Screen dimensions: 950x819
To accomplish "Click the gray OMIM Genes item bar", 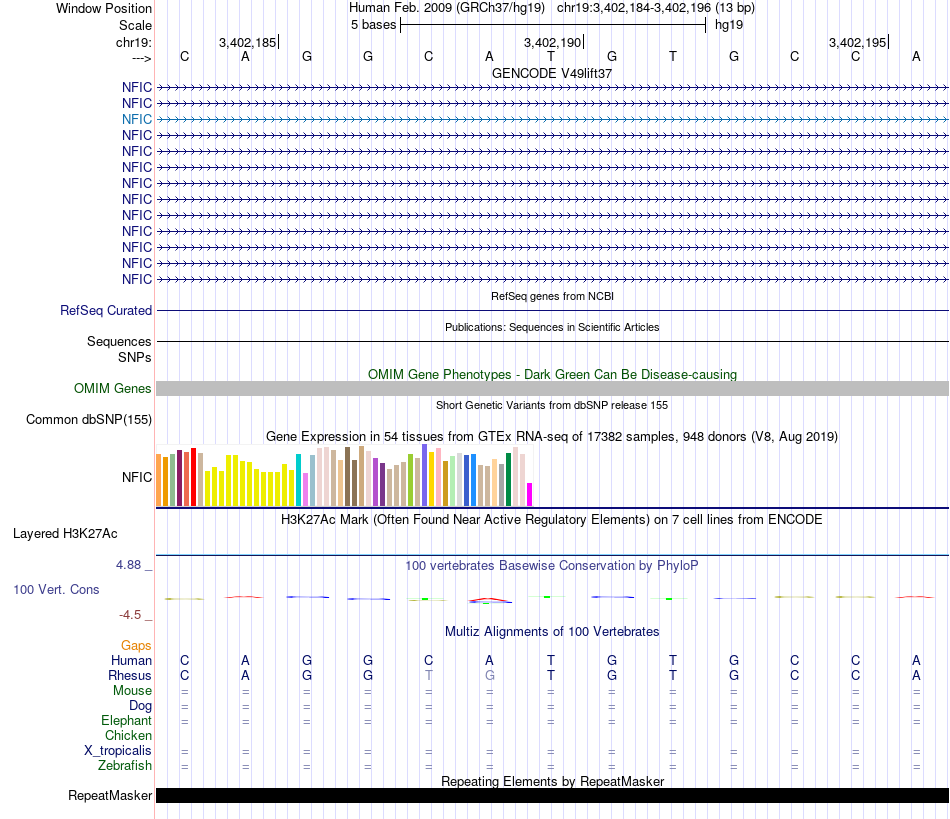I will coord(552,388).
